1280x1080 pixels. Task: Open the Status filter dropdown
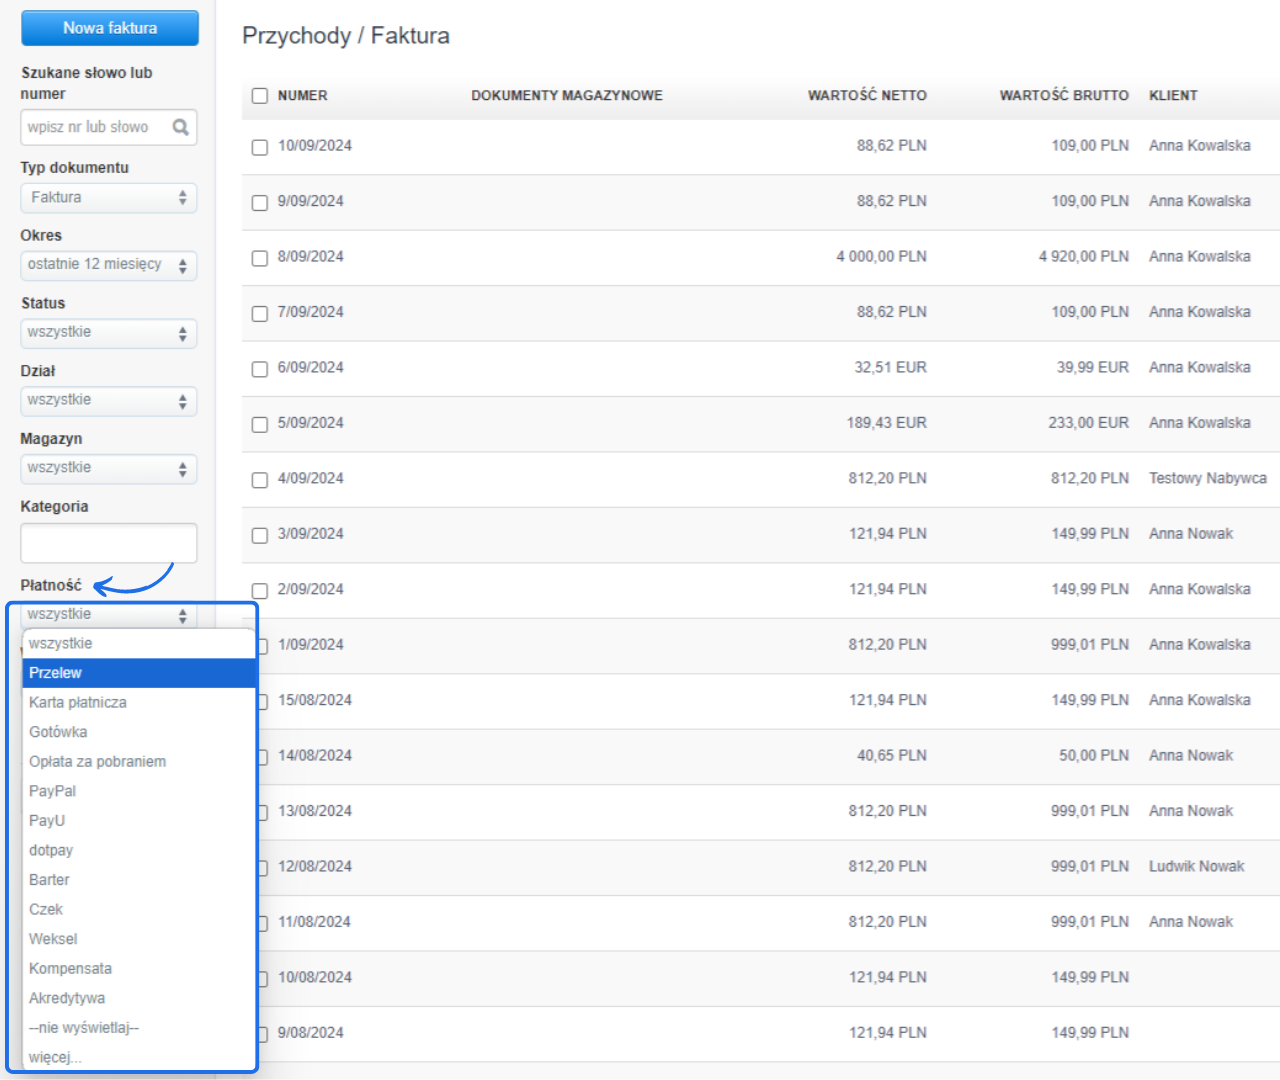pyautogui.click(x=108, y=333)
